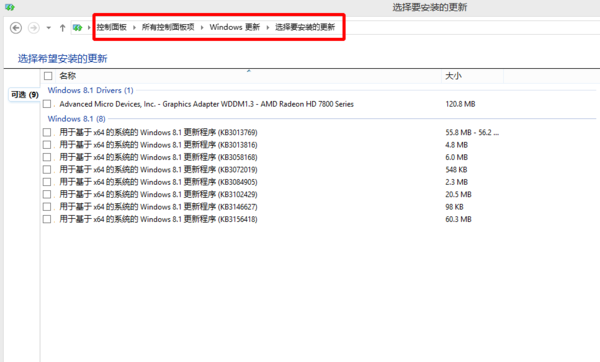This screenshot has height=362, width=600.
Task: Click the Back navigation arrow
Action: click(16, 28)
